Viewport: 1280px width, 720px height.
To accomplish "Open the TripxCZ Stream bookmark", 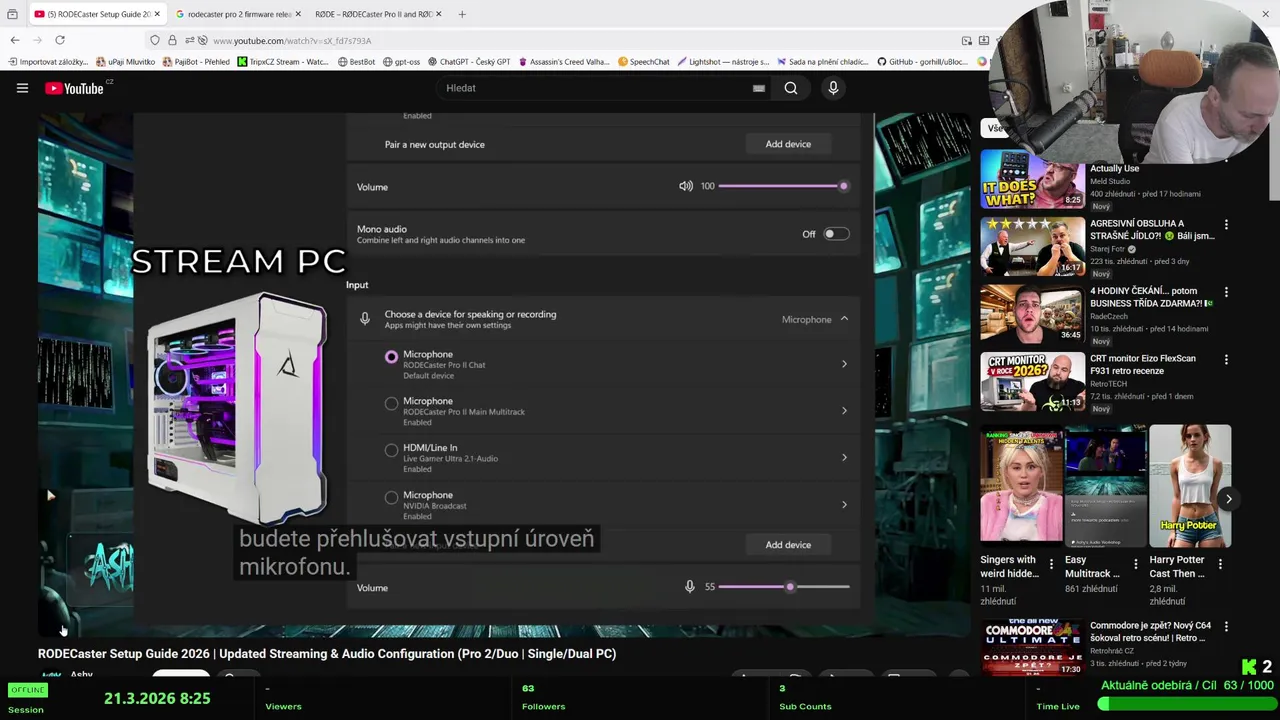I will (283, 62).
